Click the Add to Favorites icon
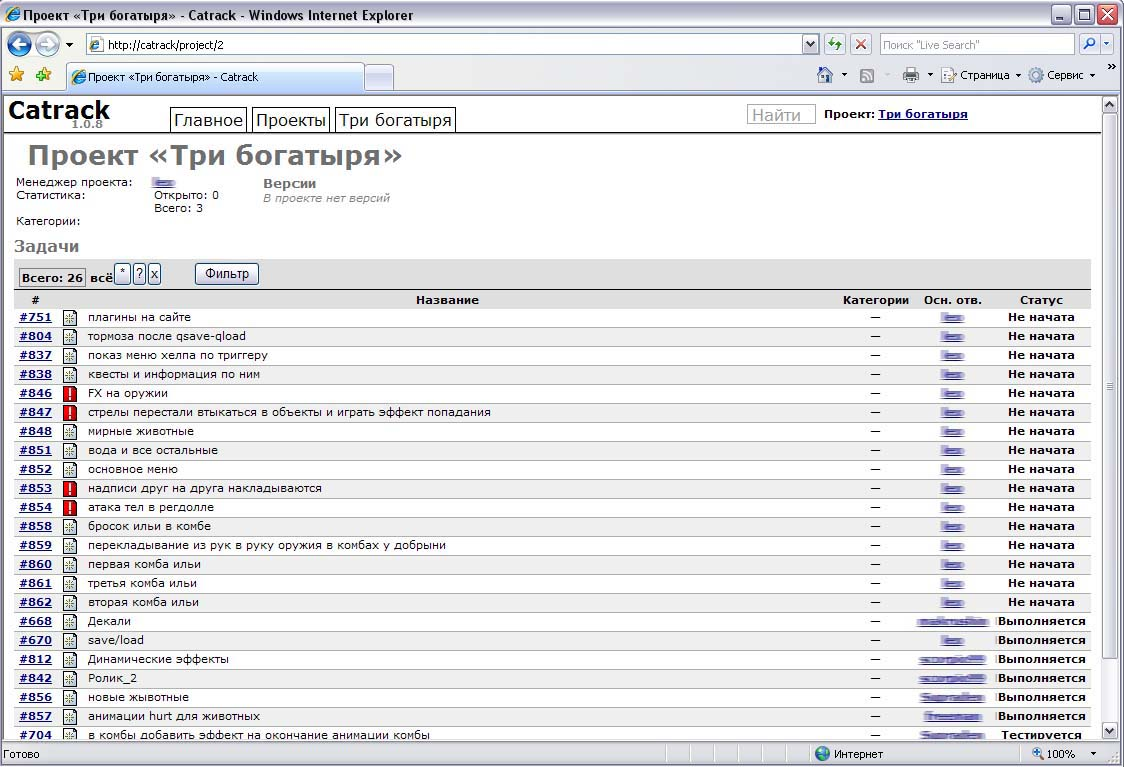This screenshot has width=1124, height=767. pos(43,75)
